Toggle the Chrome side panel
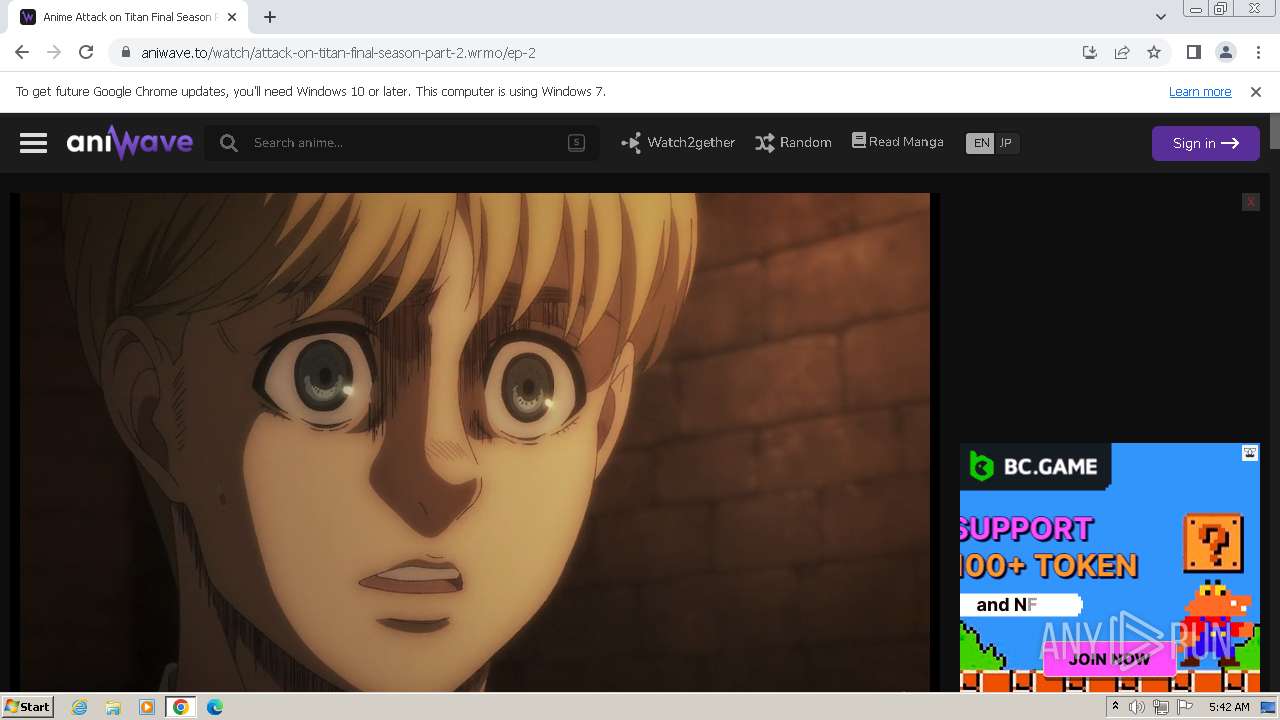1280x720 pixels. (x=1193, y=52)
